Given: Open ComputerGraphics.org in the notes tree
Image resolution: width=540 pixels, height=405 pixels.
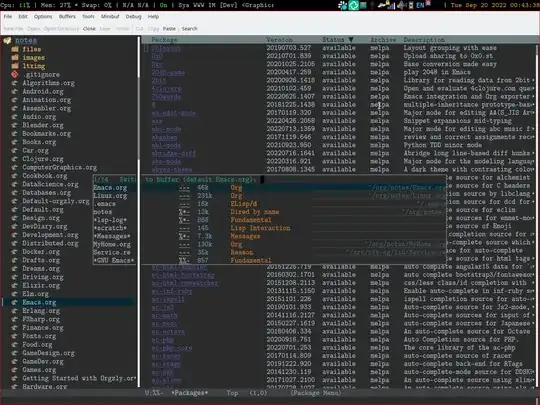Looking at the screenshot, I should (x=60, y=167).
